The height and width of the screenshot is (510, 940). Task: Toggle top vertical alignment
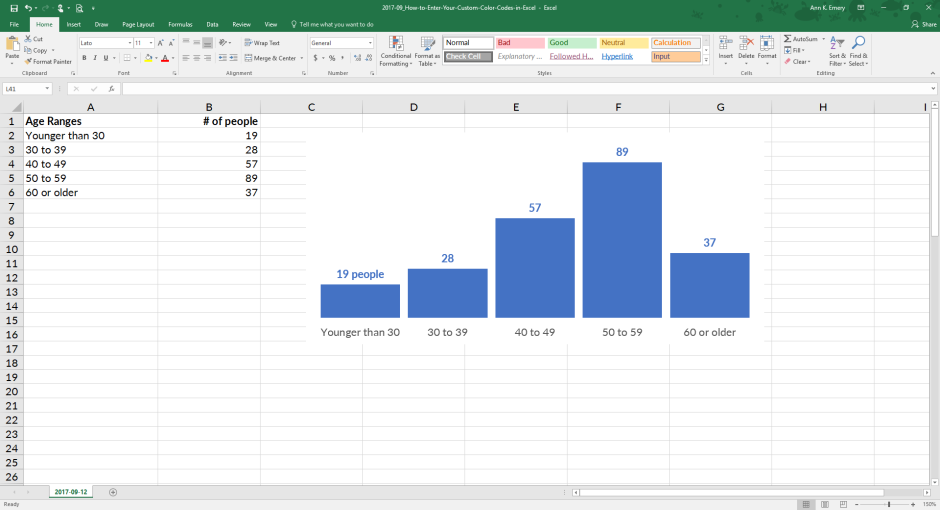coord(186,43)
